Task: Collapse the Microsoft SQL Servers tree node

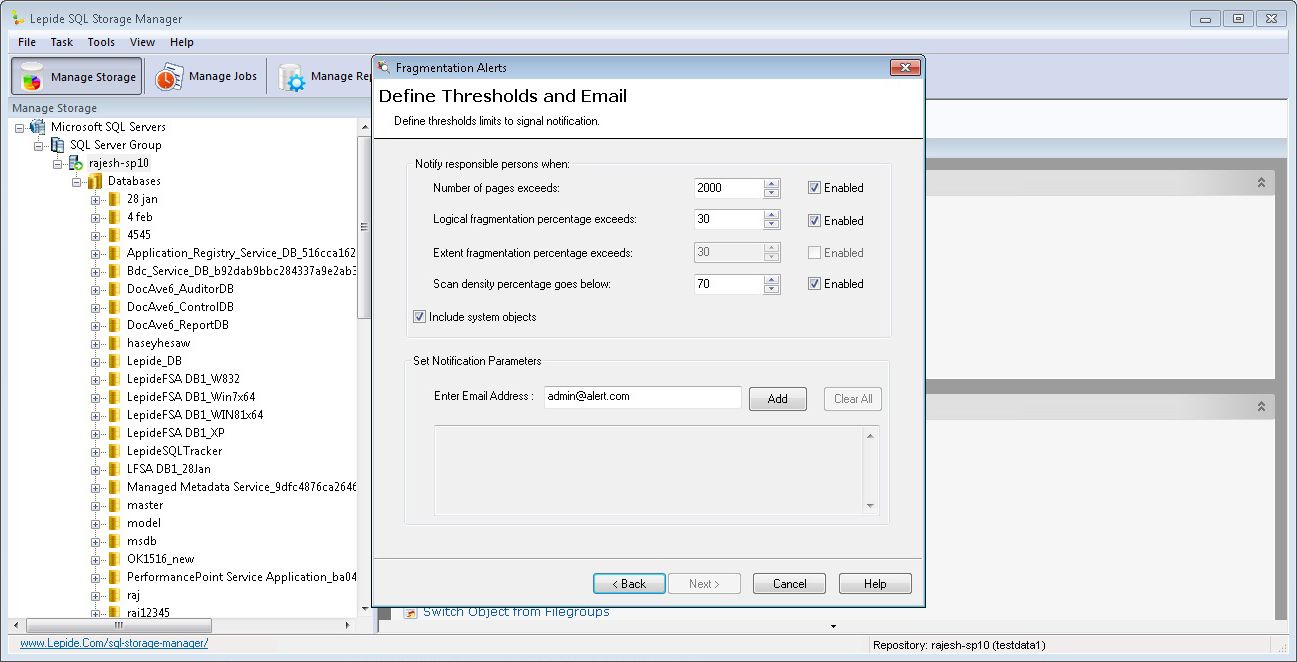Action: 20,127
